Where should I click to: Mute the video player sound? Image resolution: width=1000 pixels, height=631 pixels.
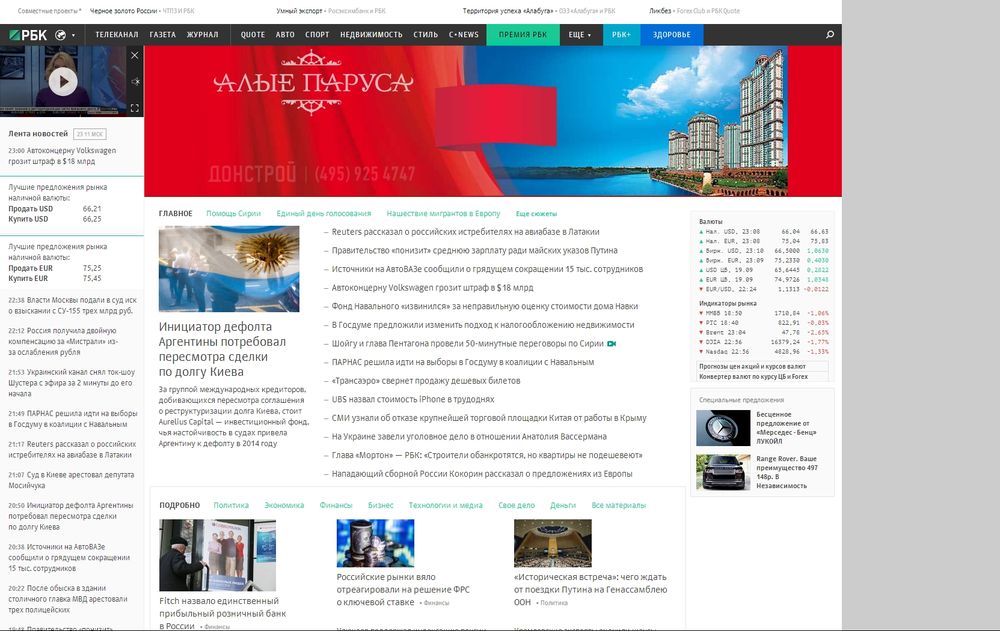pos(135,82)
